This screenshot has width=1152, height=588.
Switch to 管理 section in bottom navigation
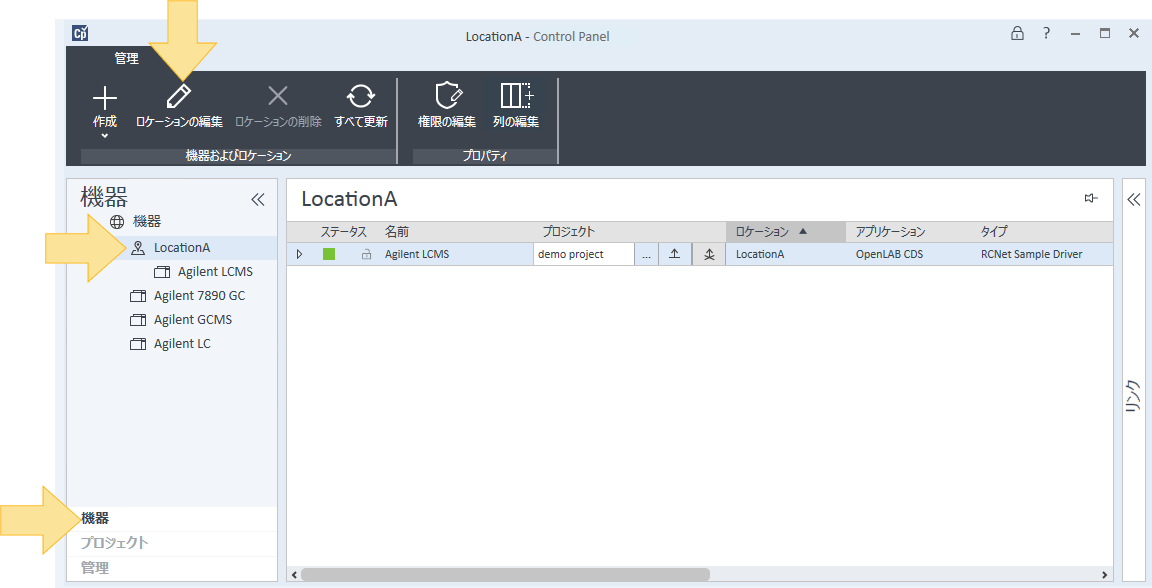pos(95,568)
